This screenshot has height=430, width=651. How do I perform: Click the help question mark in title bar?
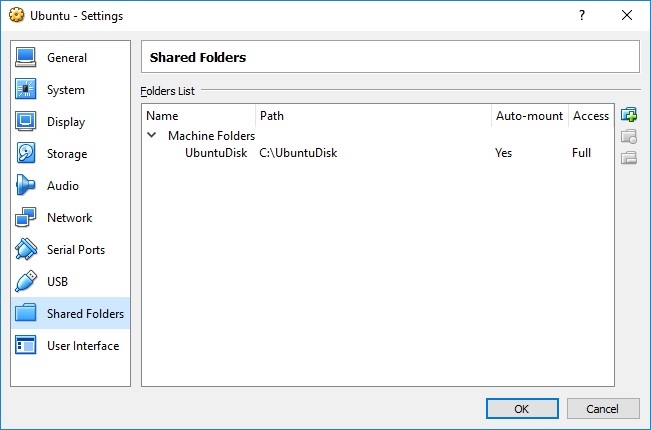click(x=582, y=15)
